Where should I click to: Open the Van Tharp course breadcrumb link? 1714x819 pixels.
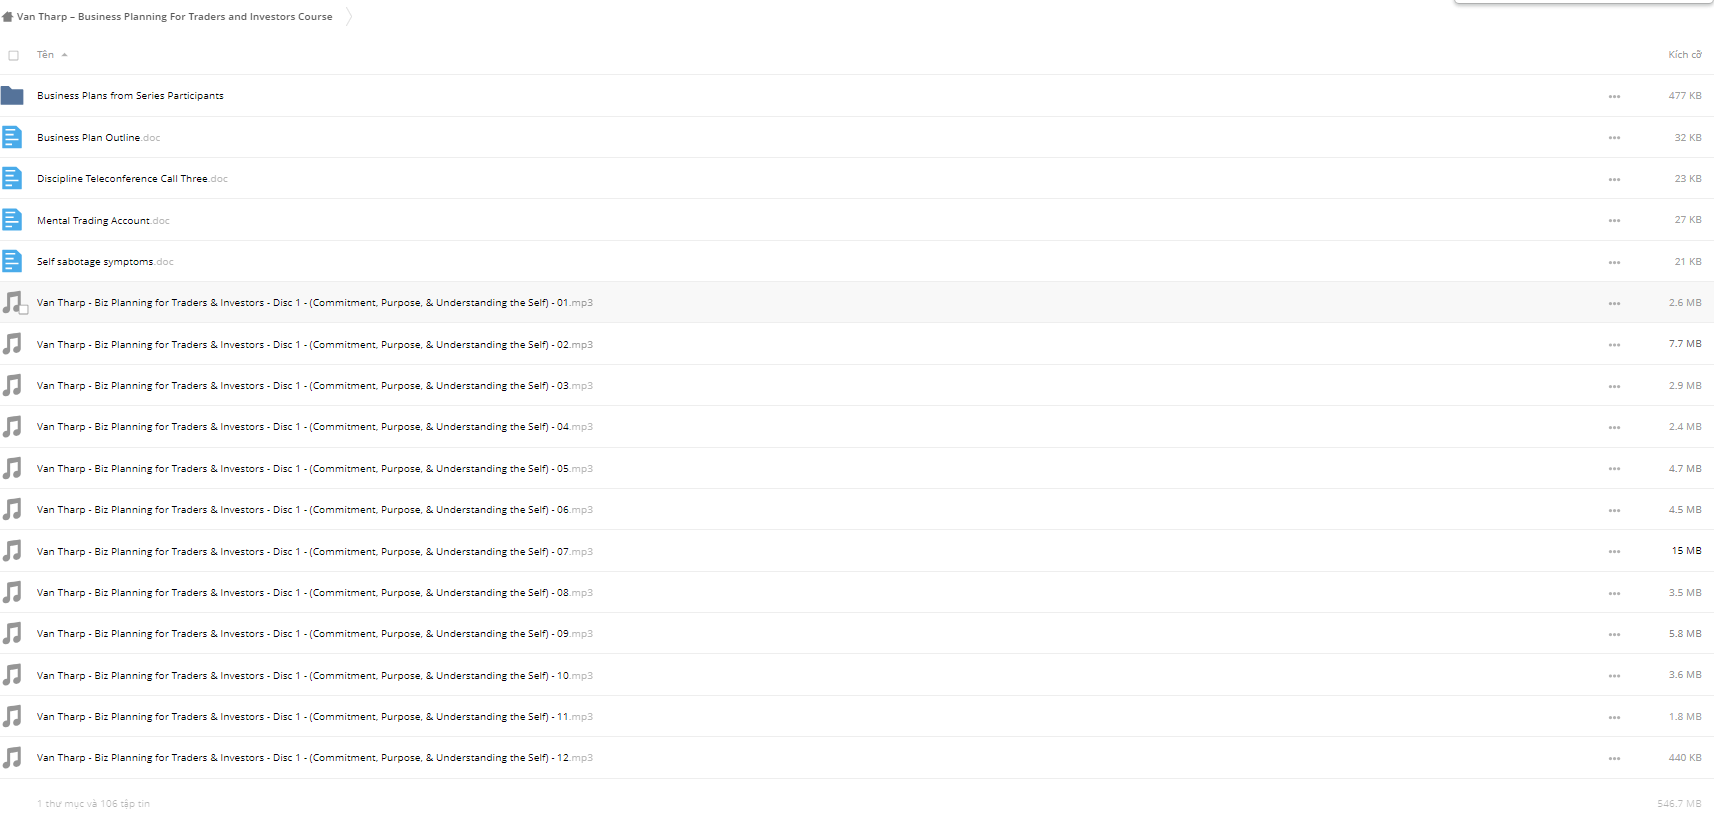(x=174, y=17)
